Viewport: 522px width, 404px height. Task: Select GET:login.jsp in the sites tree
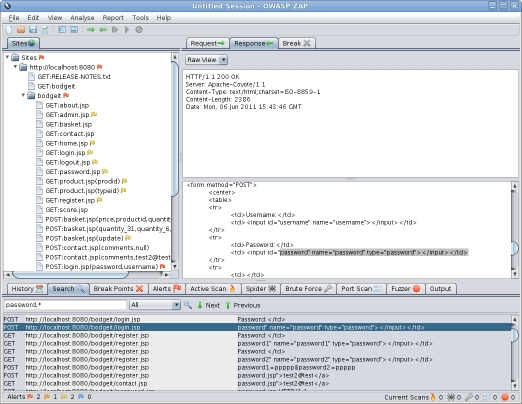pyautogui.click(x=65, y=153)
